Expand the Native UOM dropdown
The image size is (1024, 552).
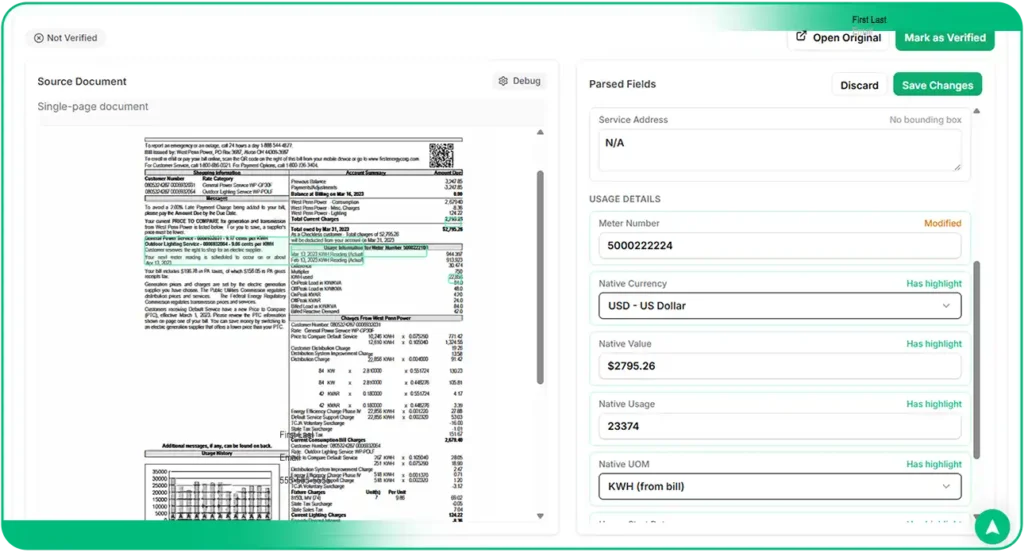tap(779, 486)
